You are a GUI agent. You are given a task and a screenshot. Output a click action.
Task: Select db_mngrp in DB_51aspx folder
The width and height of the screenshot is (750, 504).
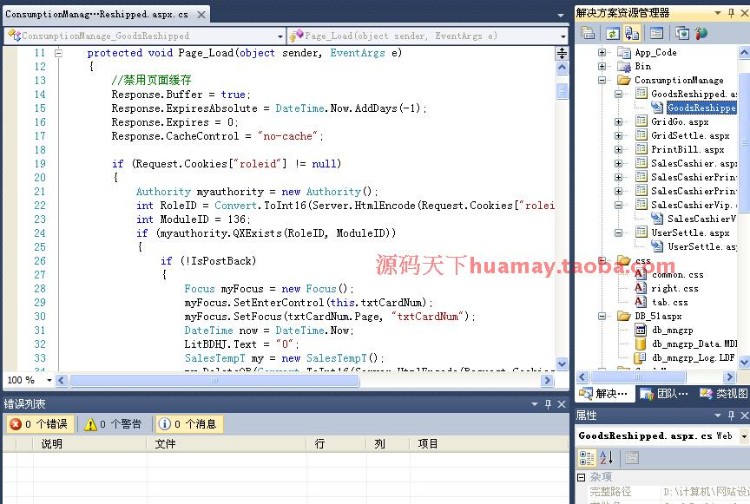tap(673, 330)
